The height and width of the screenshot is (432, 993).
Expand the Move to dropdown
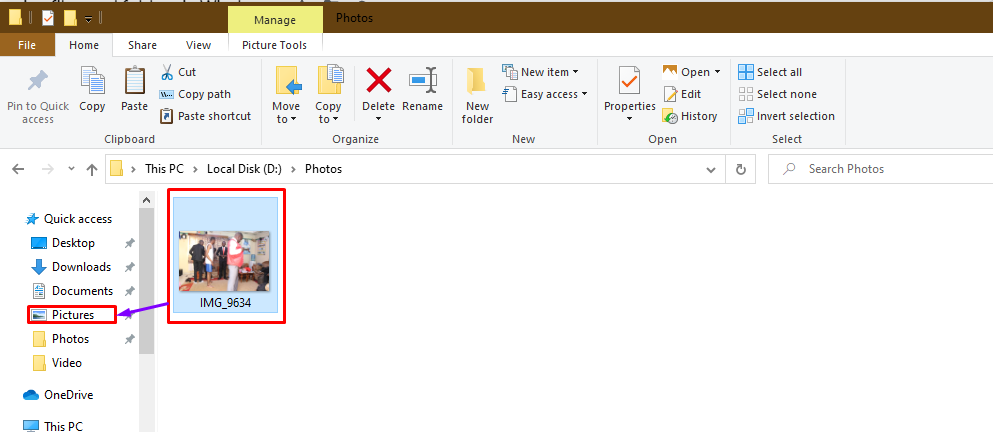(285, 119)
